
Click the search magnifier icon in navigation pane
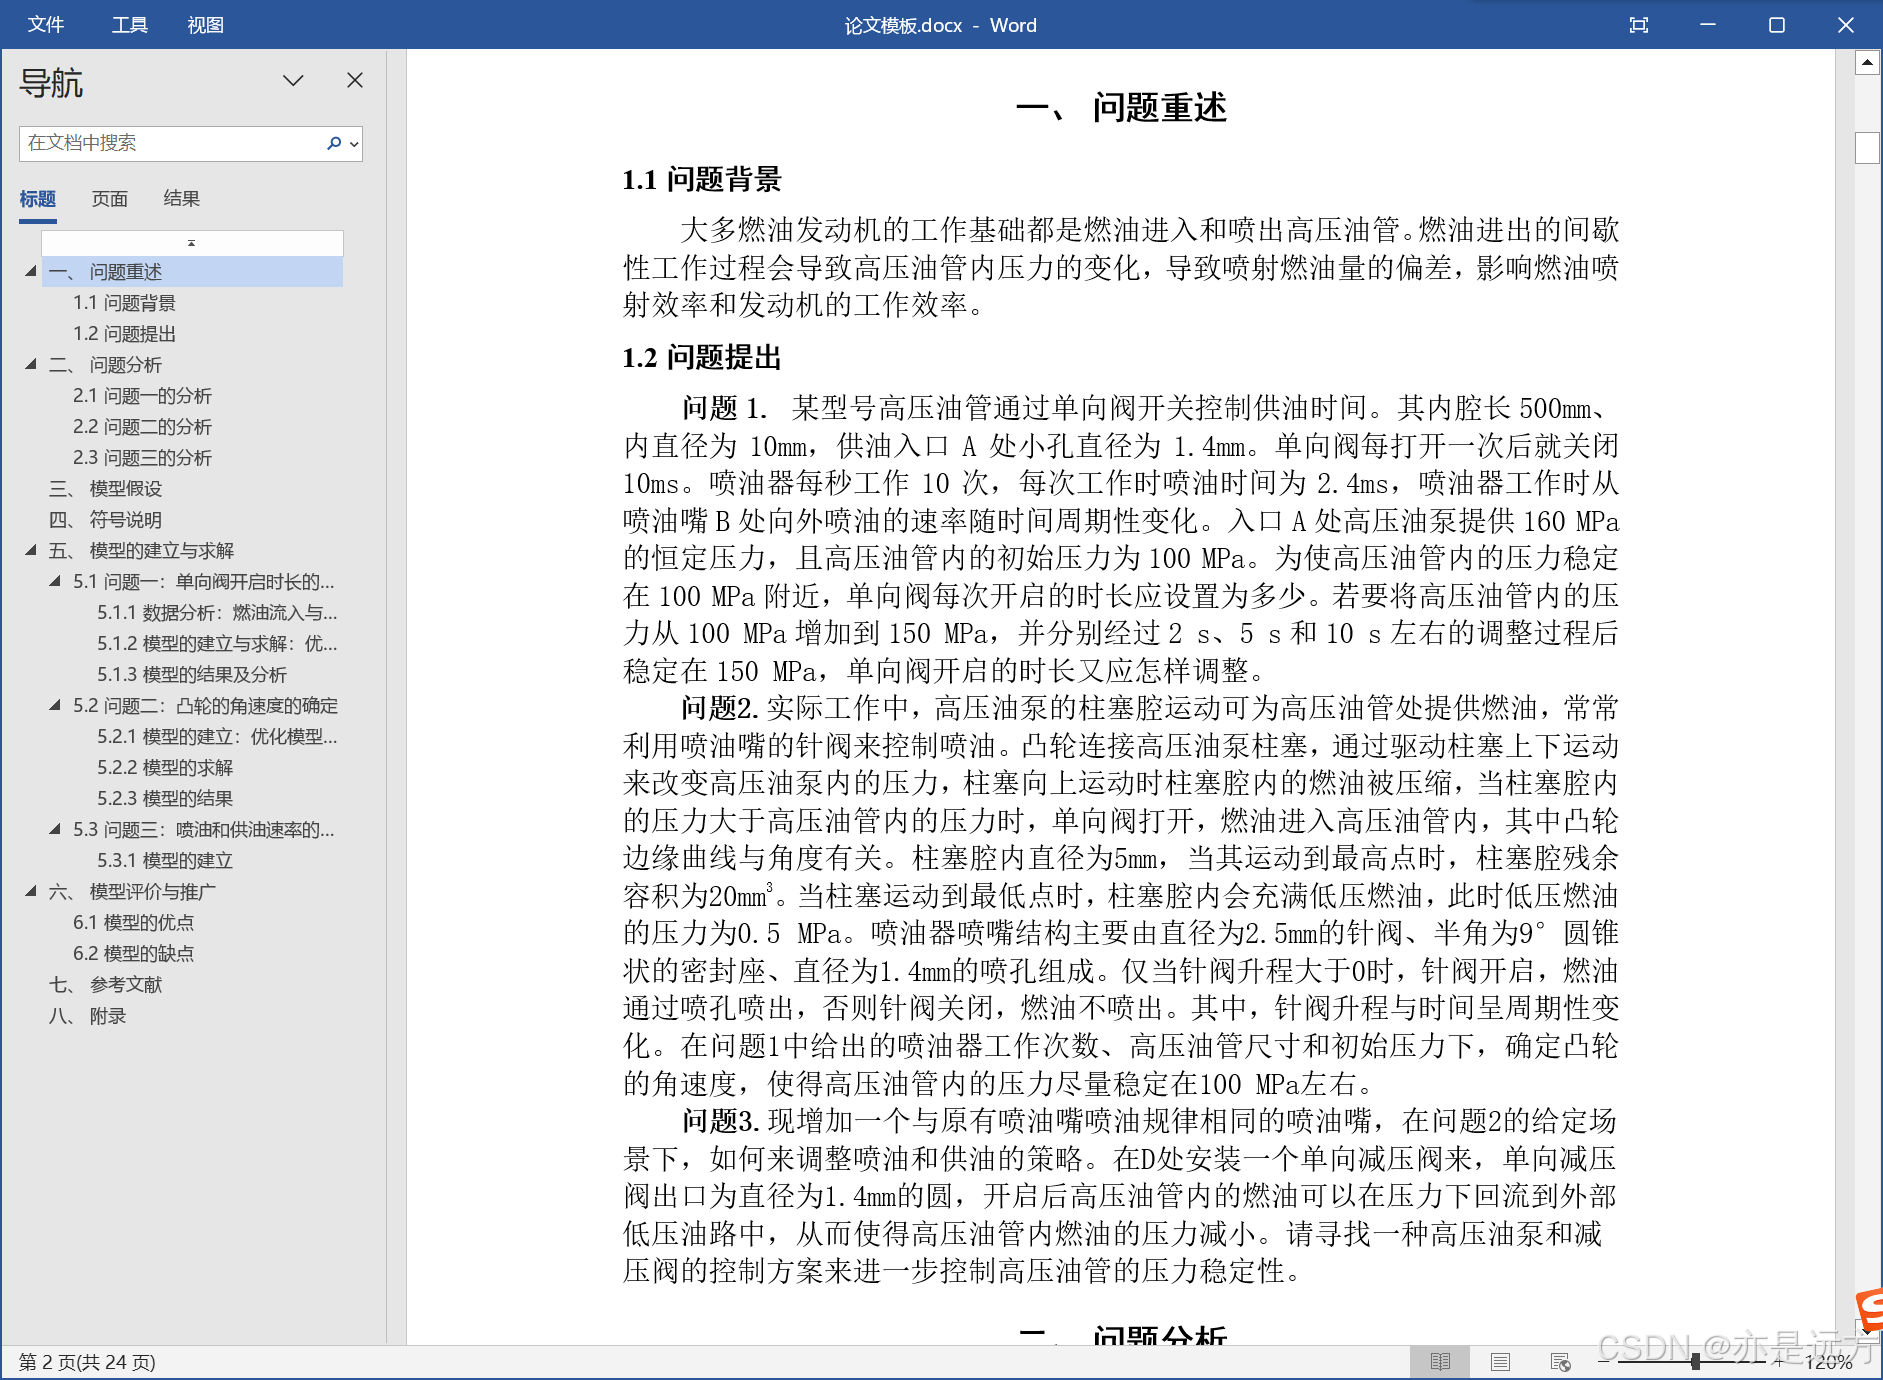tap(334, 143)
